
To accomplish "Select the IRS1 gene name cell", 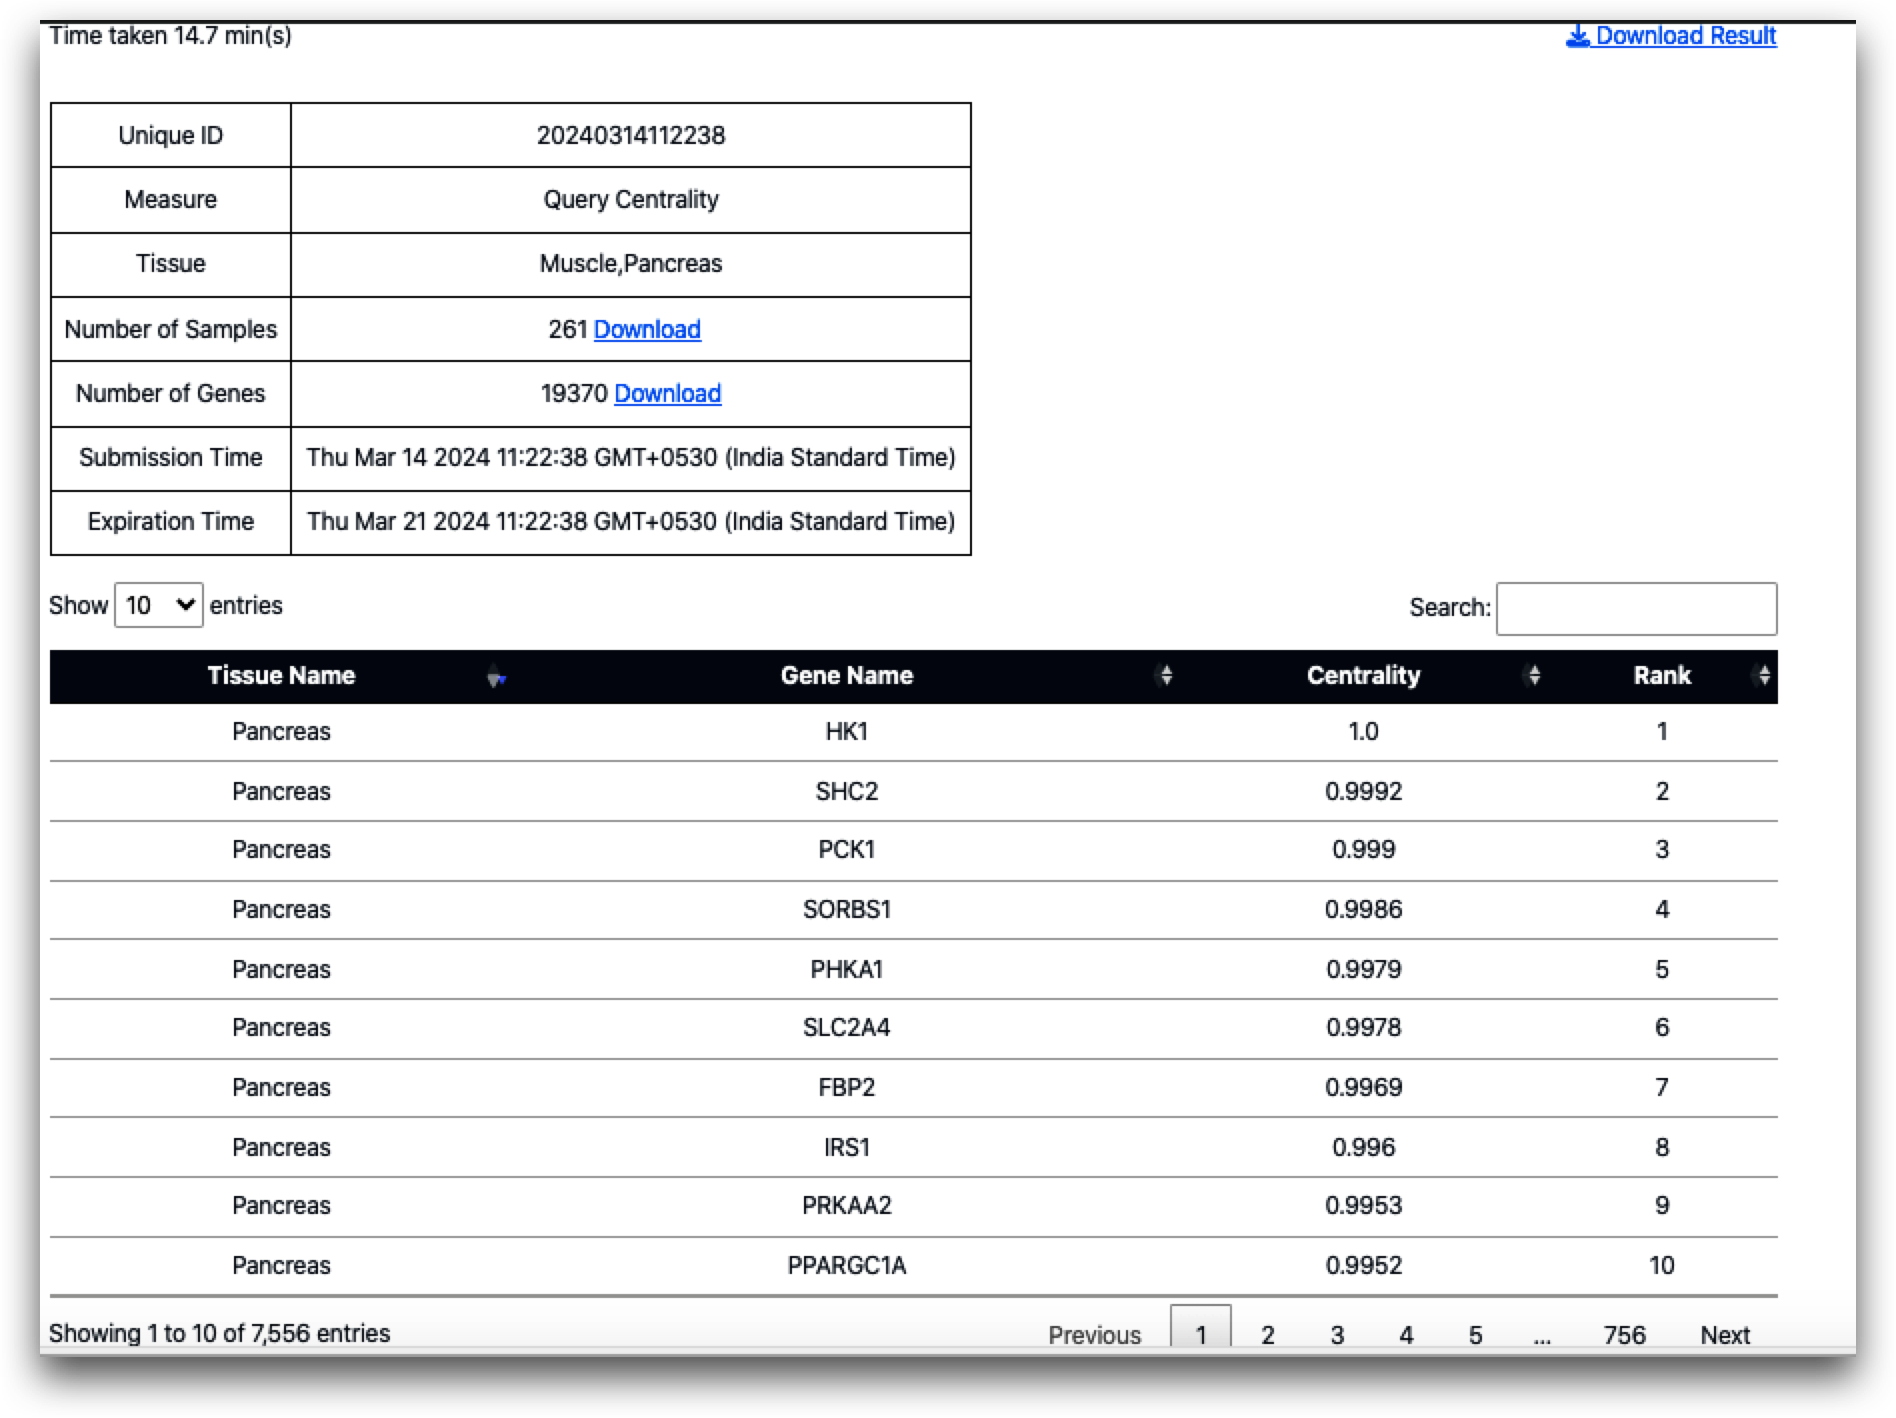I will tap(846, 1147).
